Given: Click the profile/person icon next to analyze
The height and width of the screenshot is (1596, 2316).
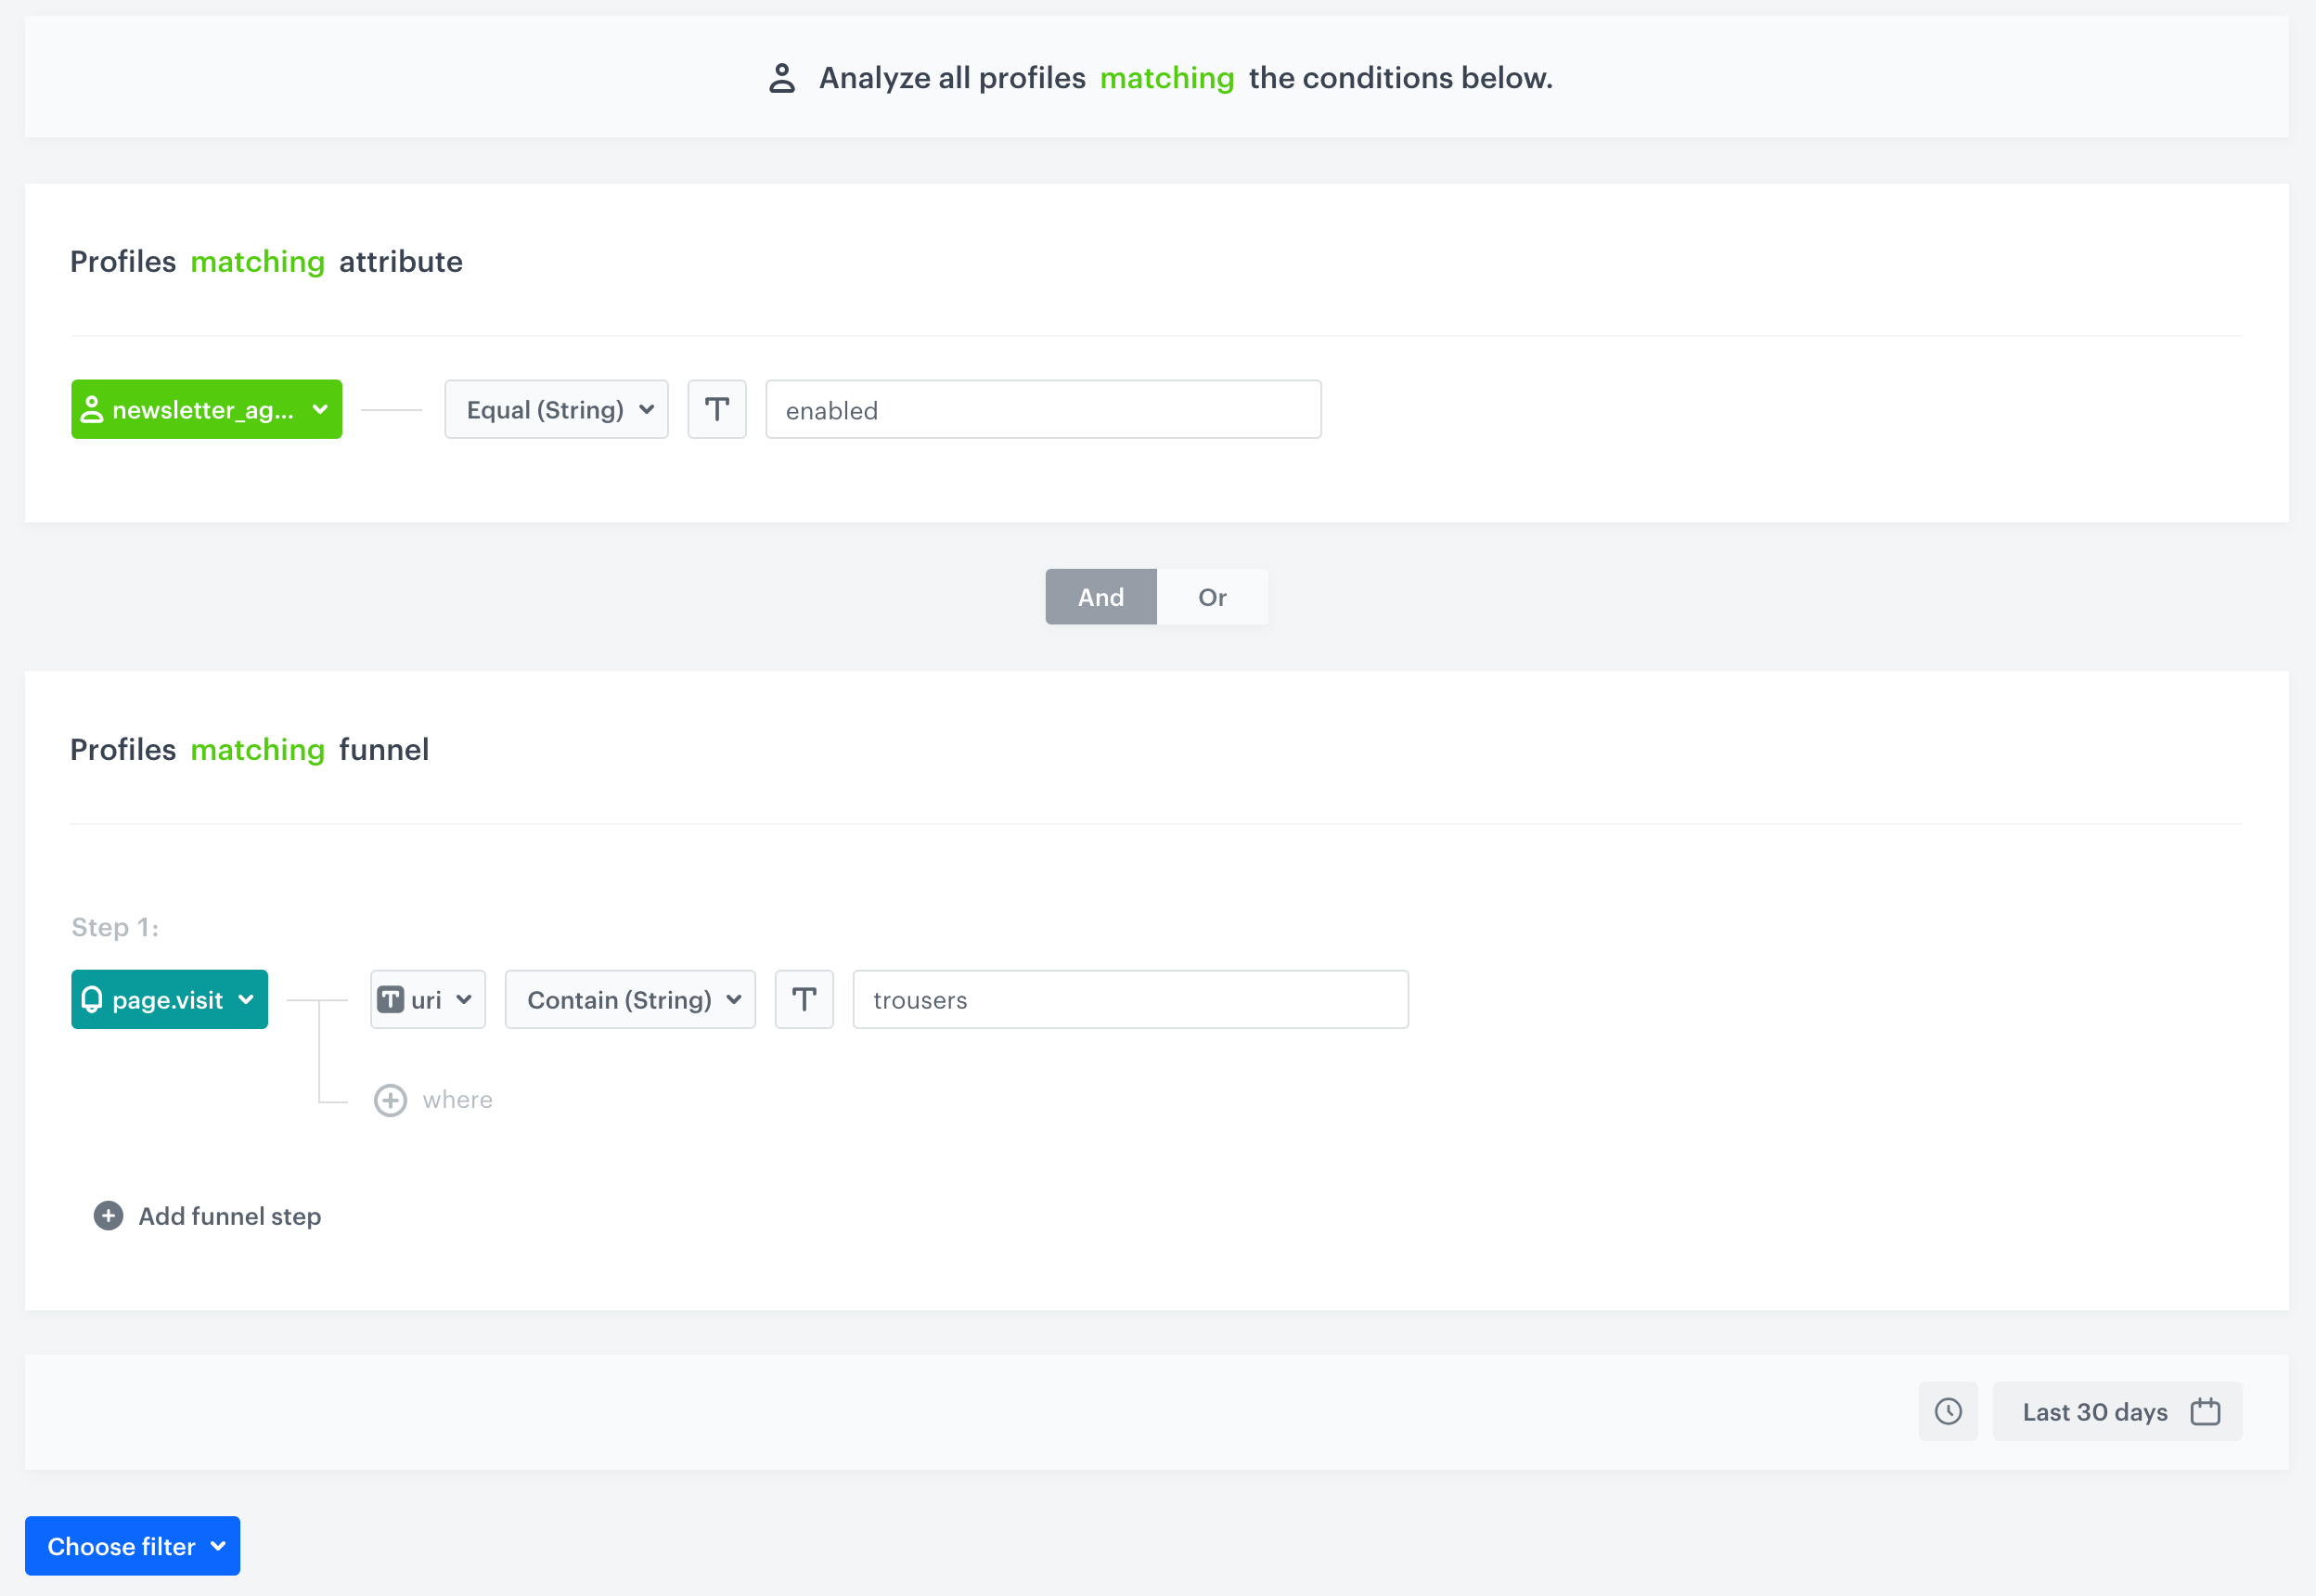Looking at the screenshot, I should tap(779, 77).
